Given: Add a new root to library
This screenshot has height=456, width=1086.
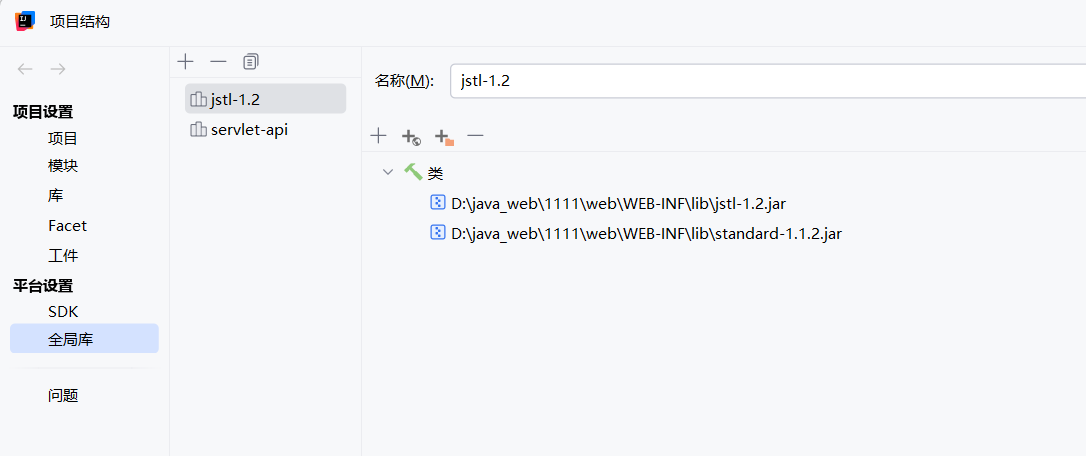Looking at the screenshot, I should tap(378, 136).
